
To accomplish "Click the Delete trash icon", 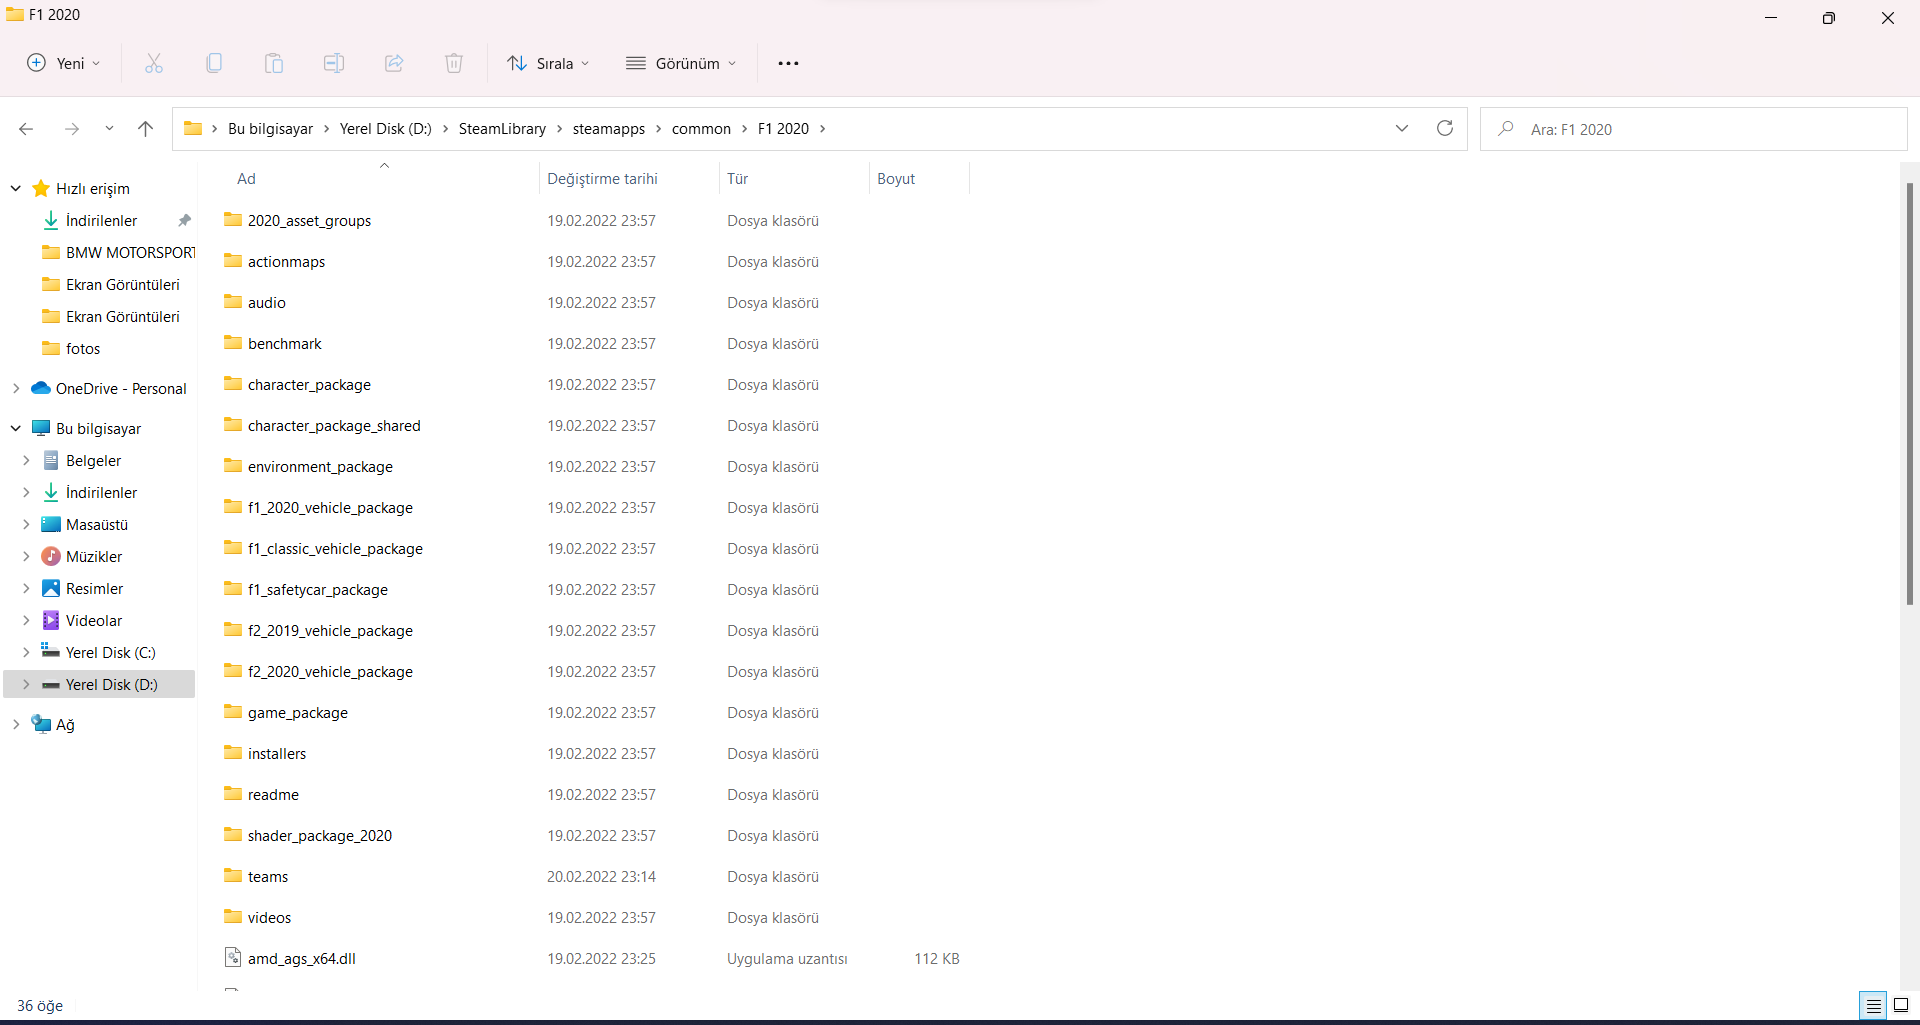I will [454, 63].
